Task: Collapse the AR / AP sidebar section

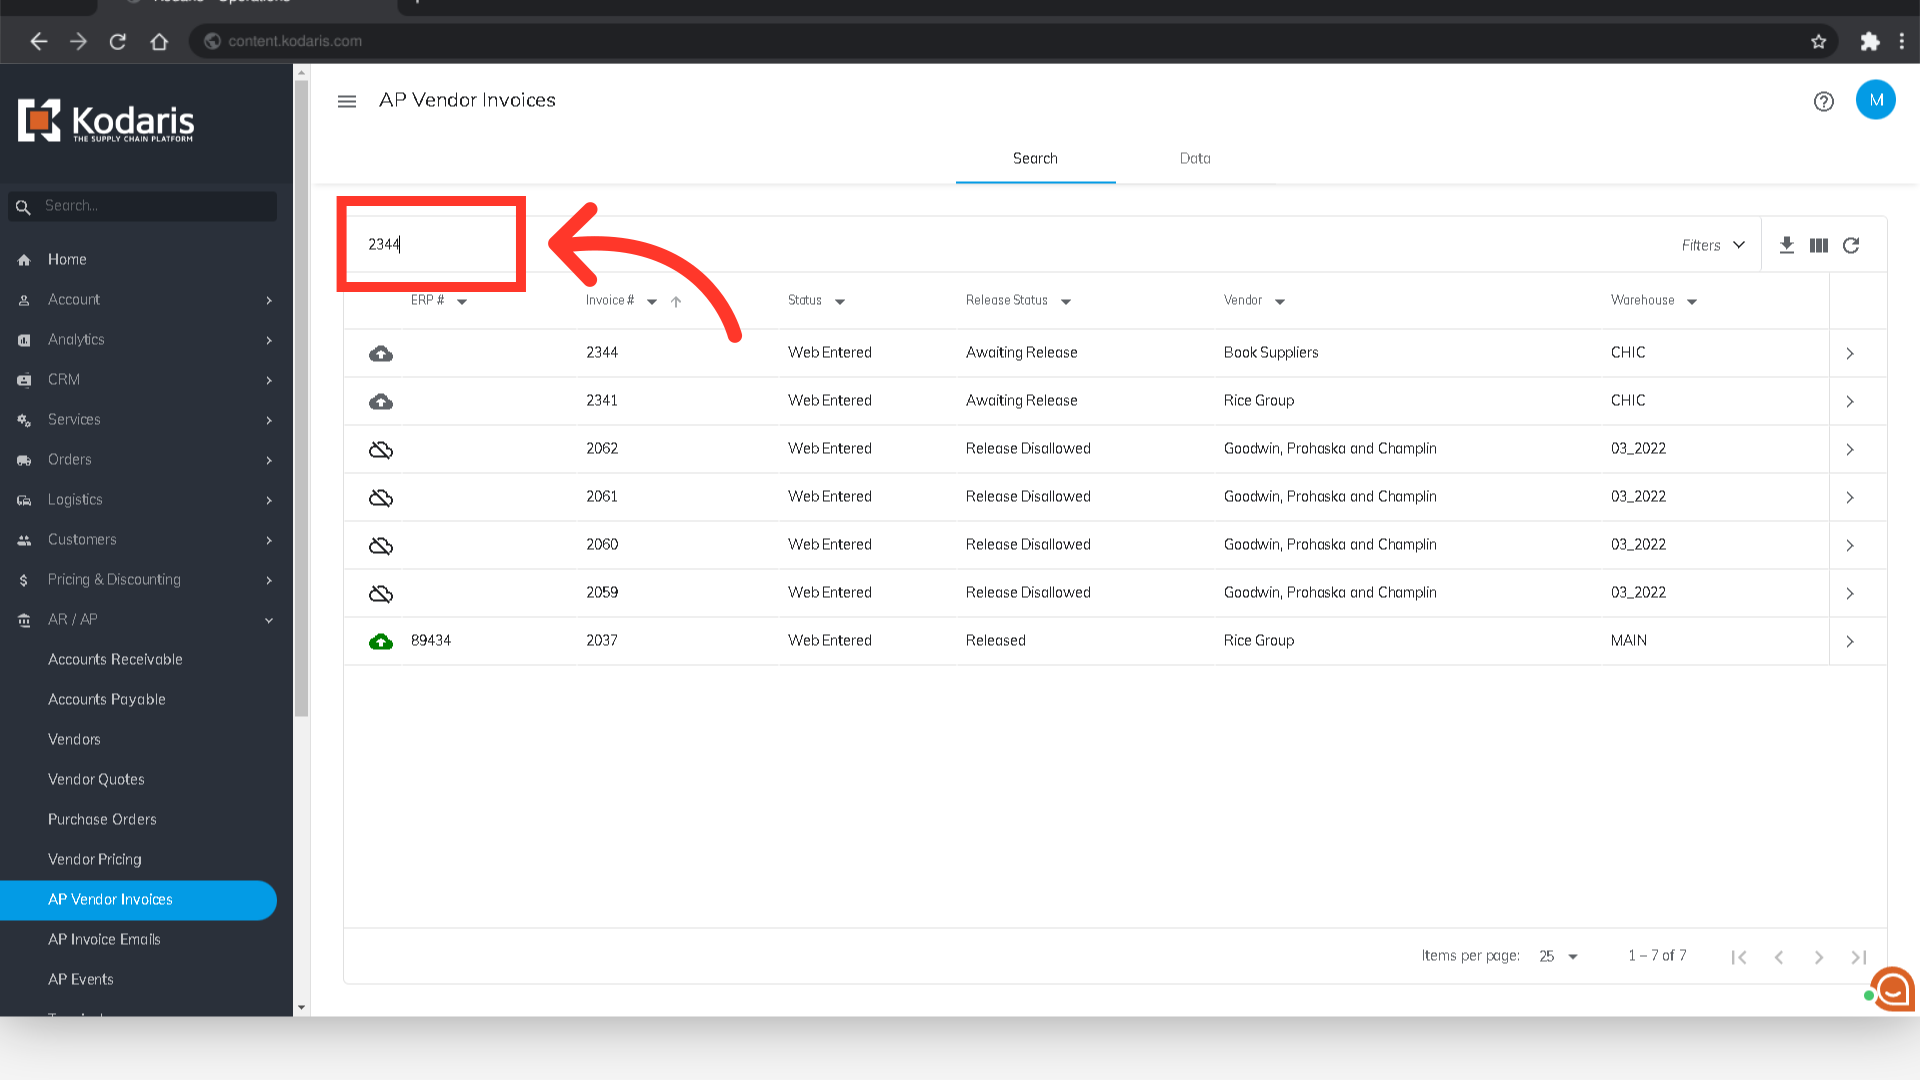Action: pyautogui.click(x=269, y=620)
